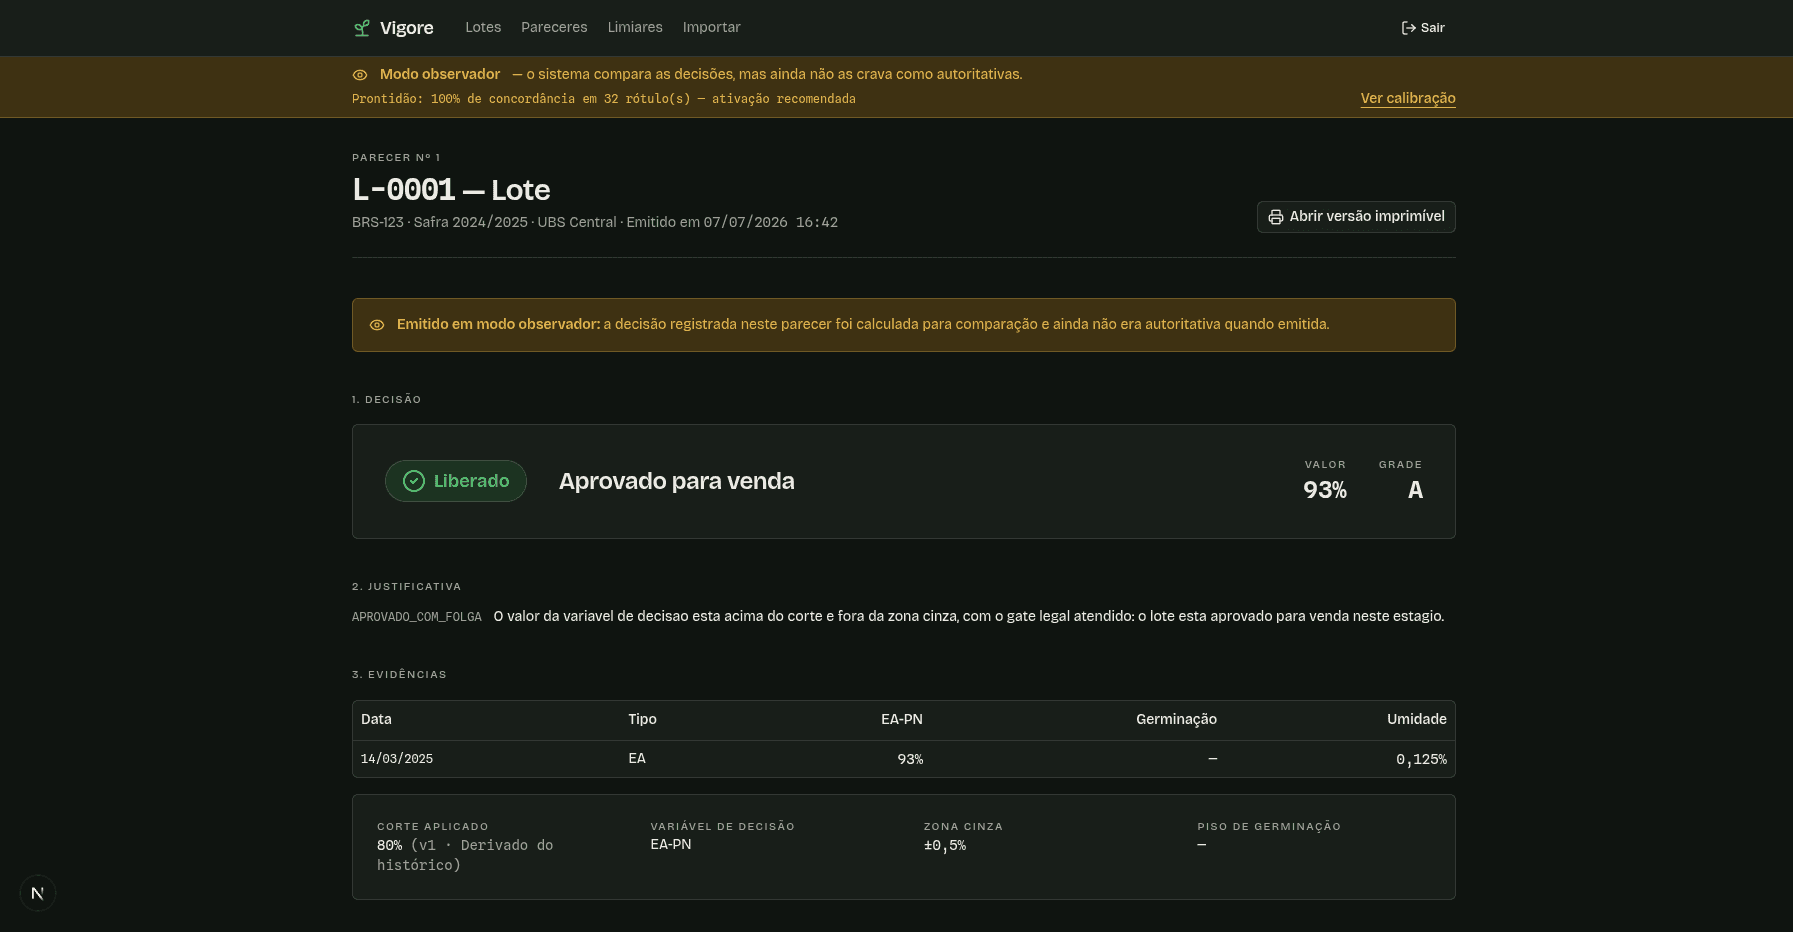
Task: Click the Sair logout button
Action: [1423, 28]
